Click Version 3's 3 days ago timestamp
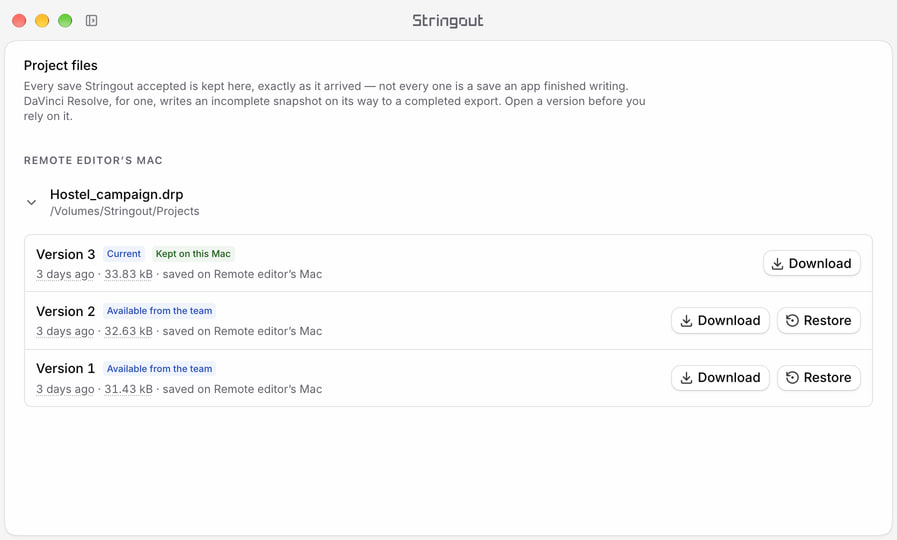The image size is (897, 540). pos(65,274)
